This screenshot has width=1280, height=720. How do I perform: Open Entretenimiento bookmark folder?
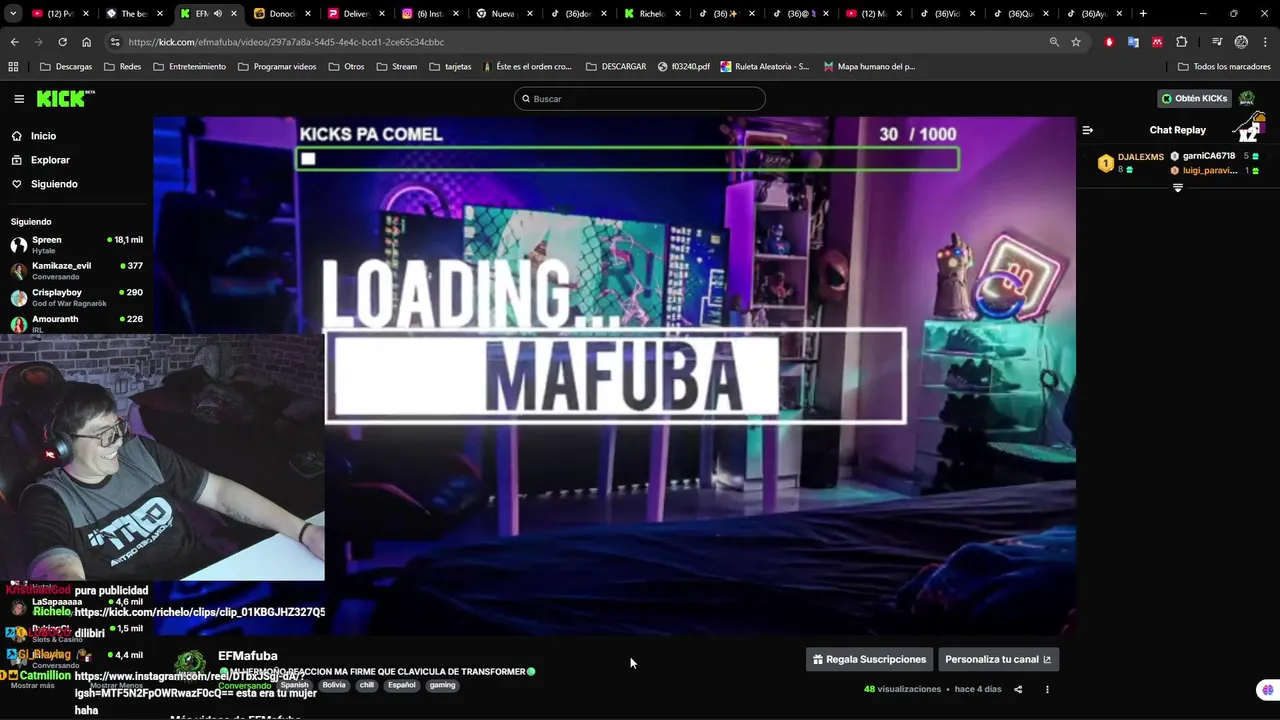tap(189, 67)
